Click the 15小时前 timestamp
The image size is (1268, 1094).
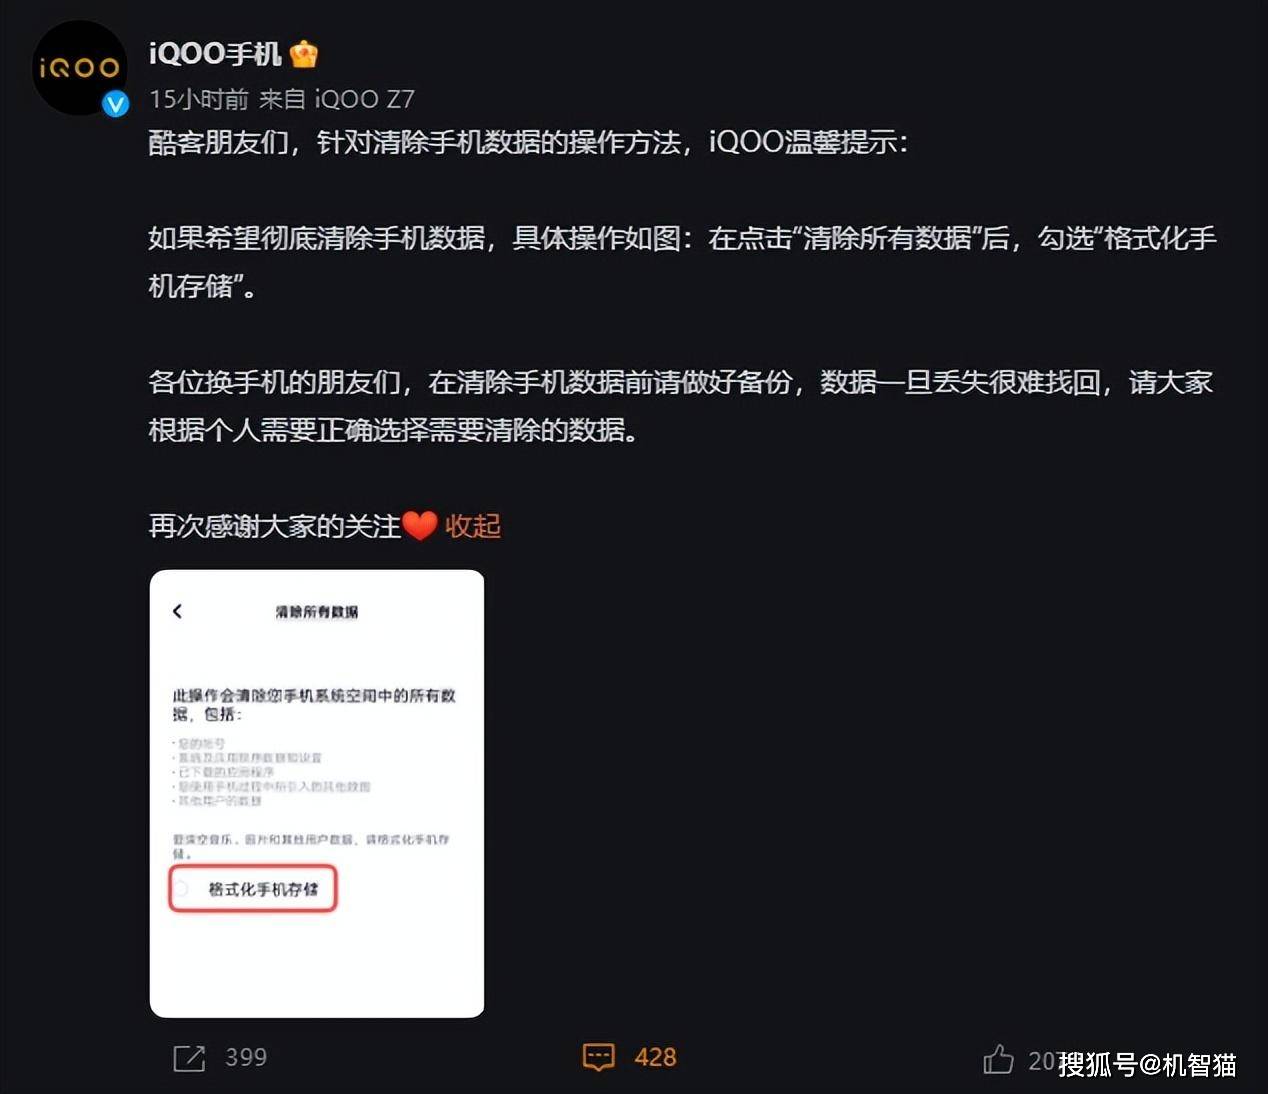[x=198, y=99]
